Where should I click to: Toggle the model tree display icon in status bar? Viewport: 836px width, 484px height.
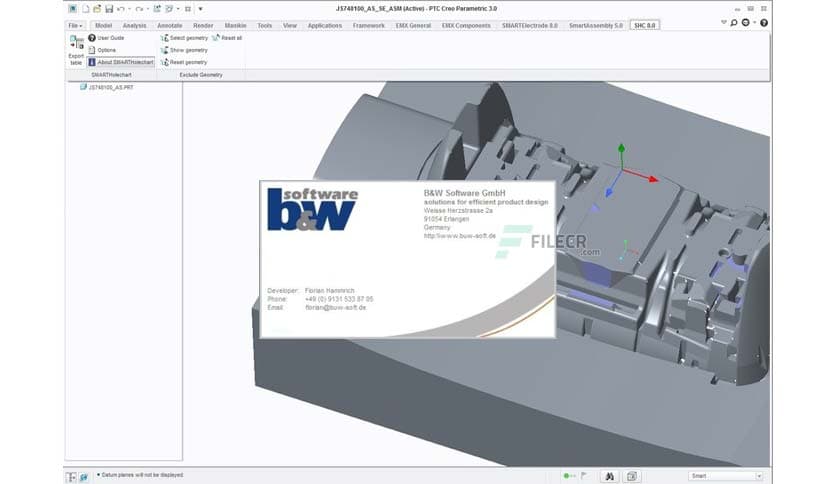pyautogui.click(x=70, y=477)
